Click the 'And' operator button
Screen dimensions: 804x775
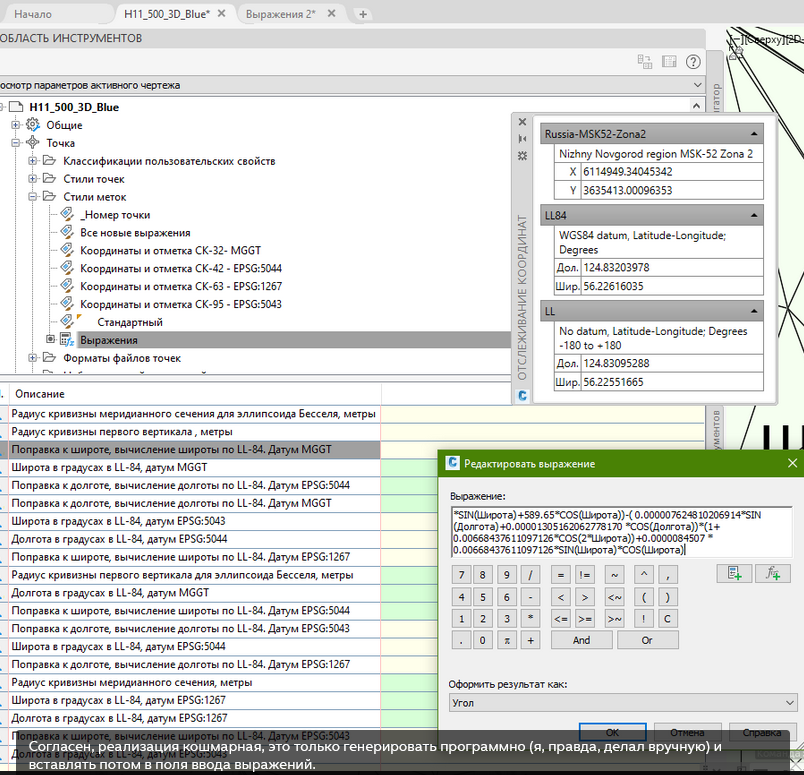point(581,640)
